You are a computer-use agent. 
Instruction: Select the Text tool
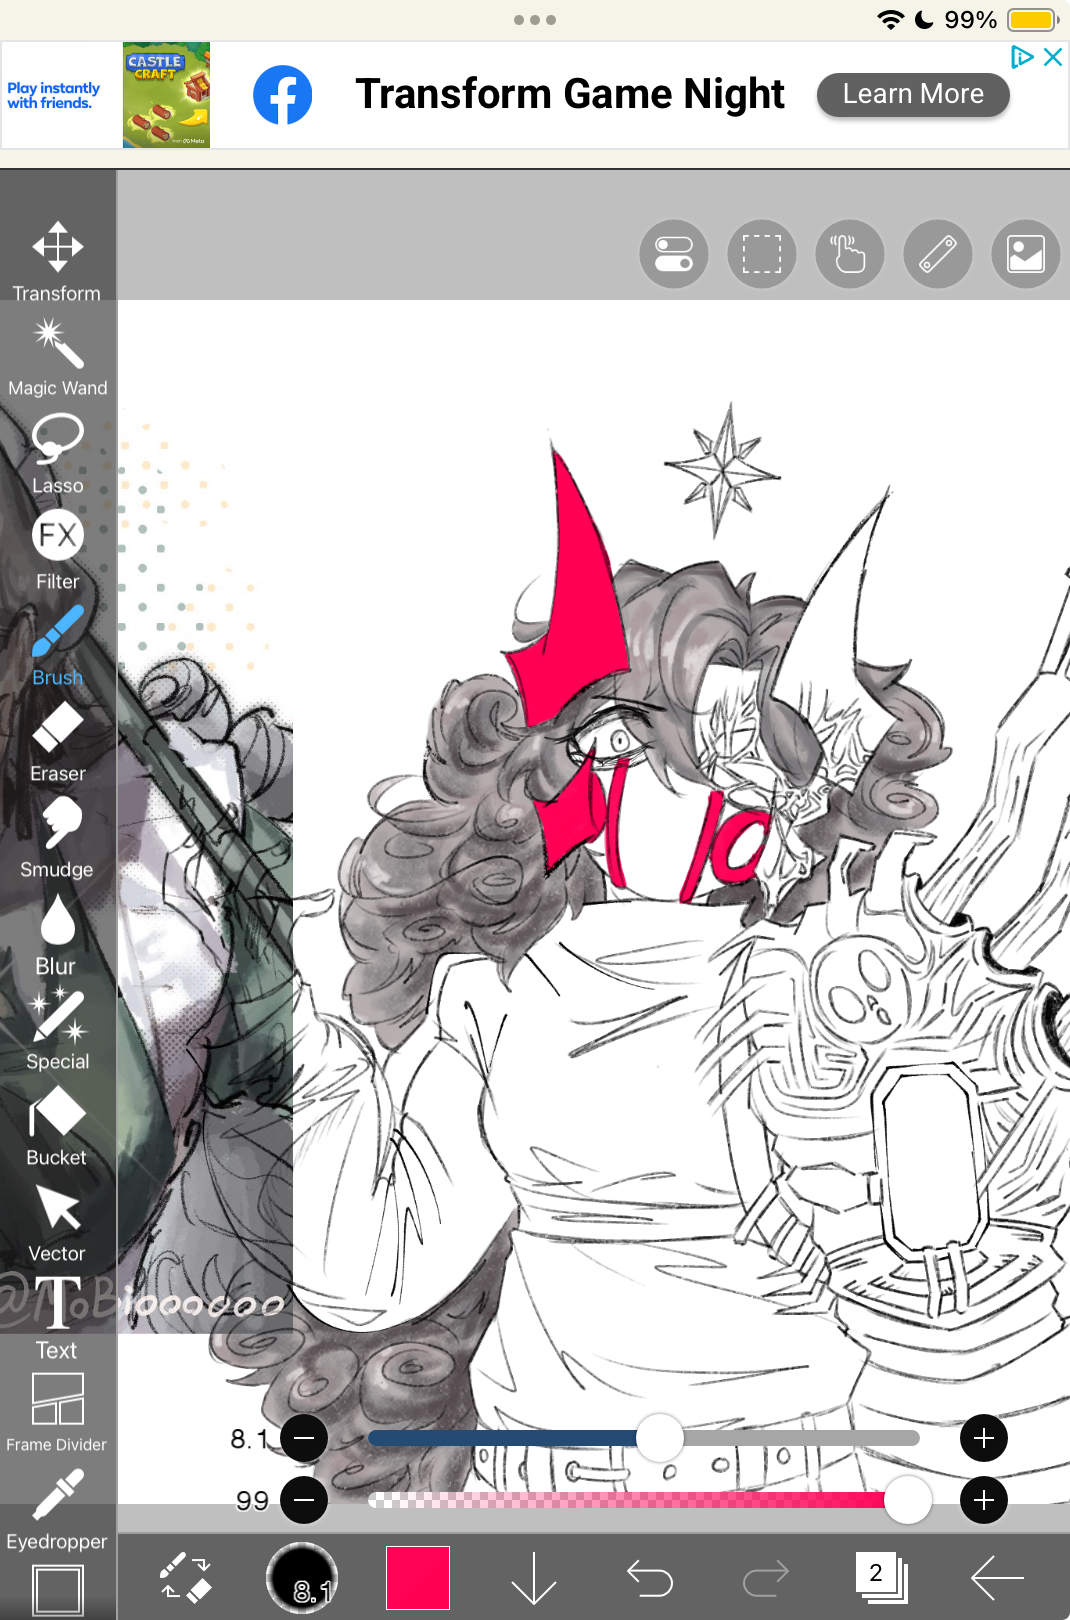[57, 1316]
